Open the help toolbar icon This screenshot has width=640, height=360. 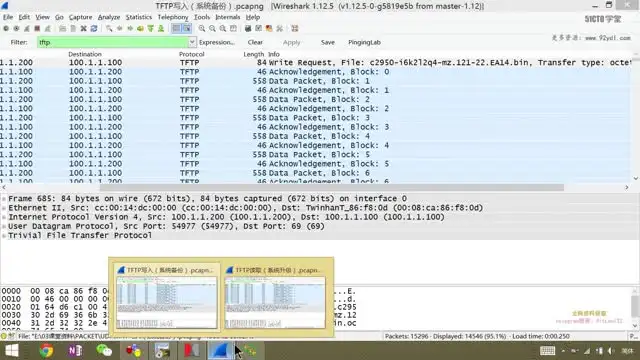point(295,29)
